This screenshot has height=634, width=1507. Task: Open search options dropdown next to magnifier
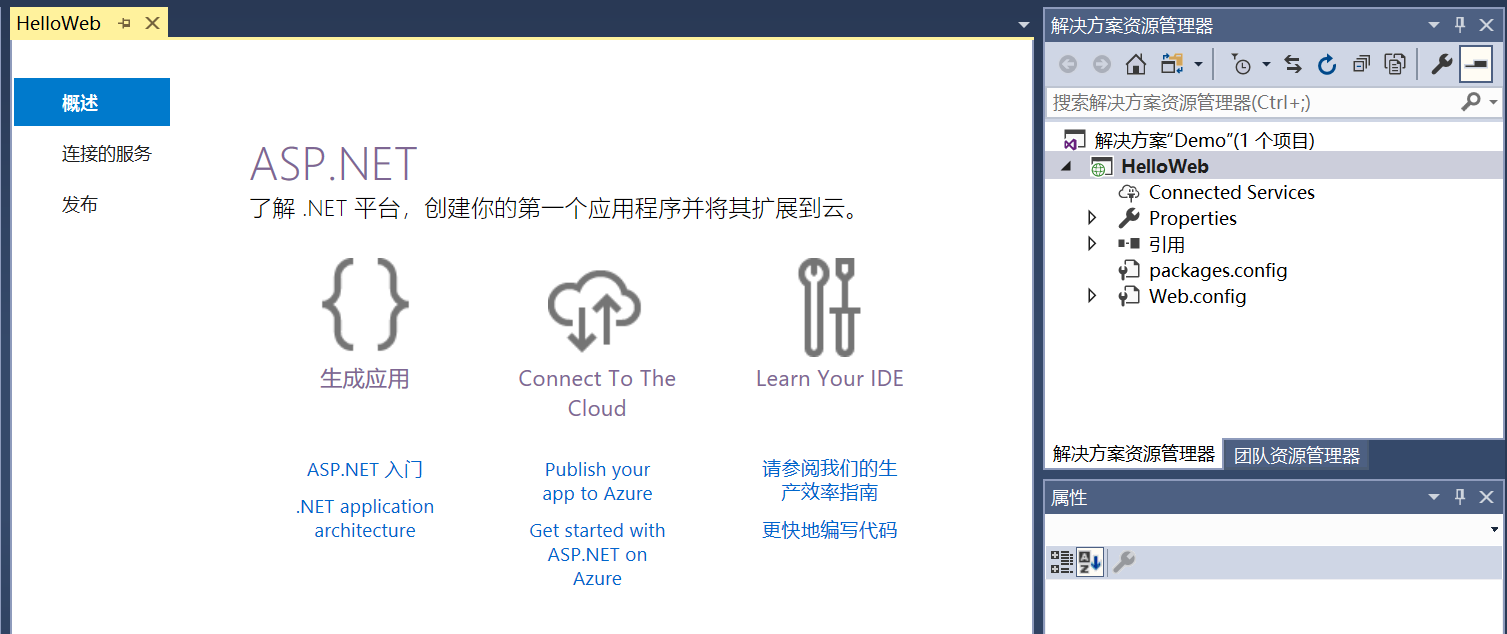[1493, 103]
